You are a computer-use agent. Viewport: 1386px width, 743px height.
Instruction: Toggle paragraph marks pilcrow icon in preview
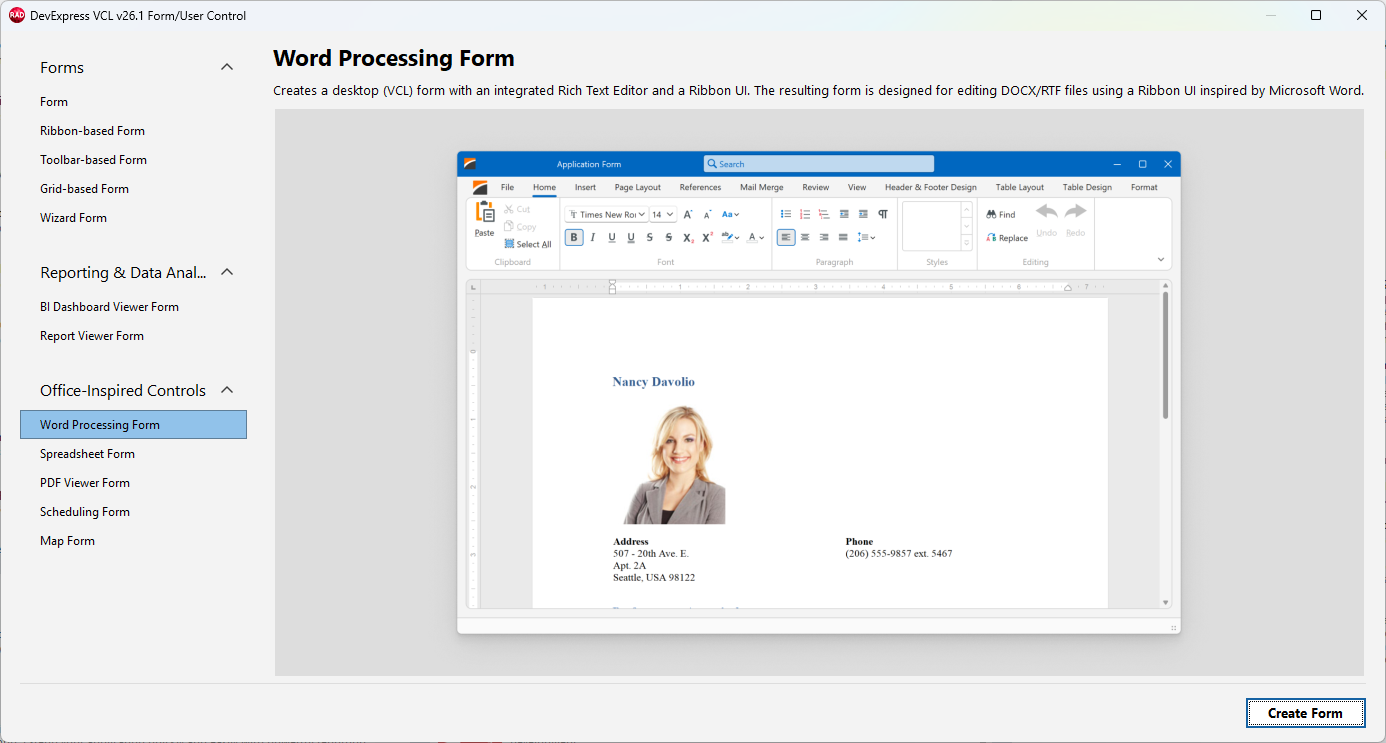(x=883, y=214)
